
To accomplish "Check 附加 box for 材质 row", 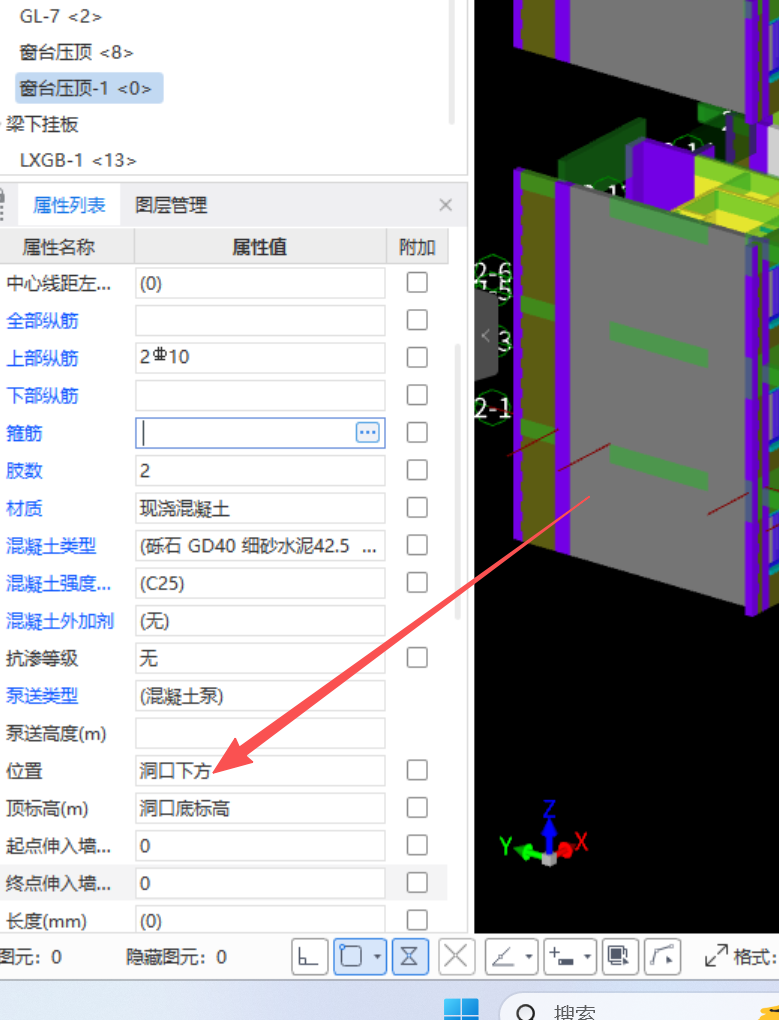I will click(417, 507).
